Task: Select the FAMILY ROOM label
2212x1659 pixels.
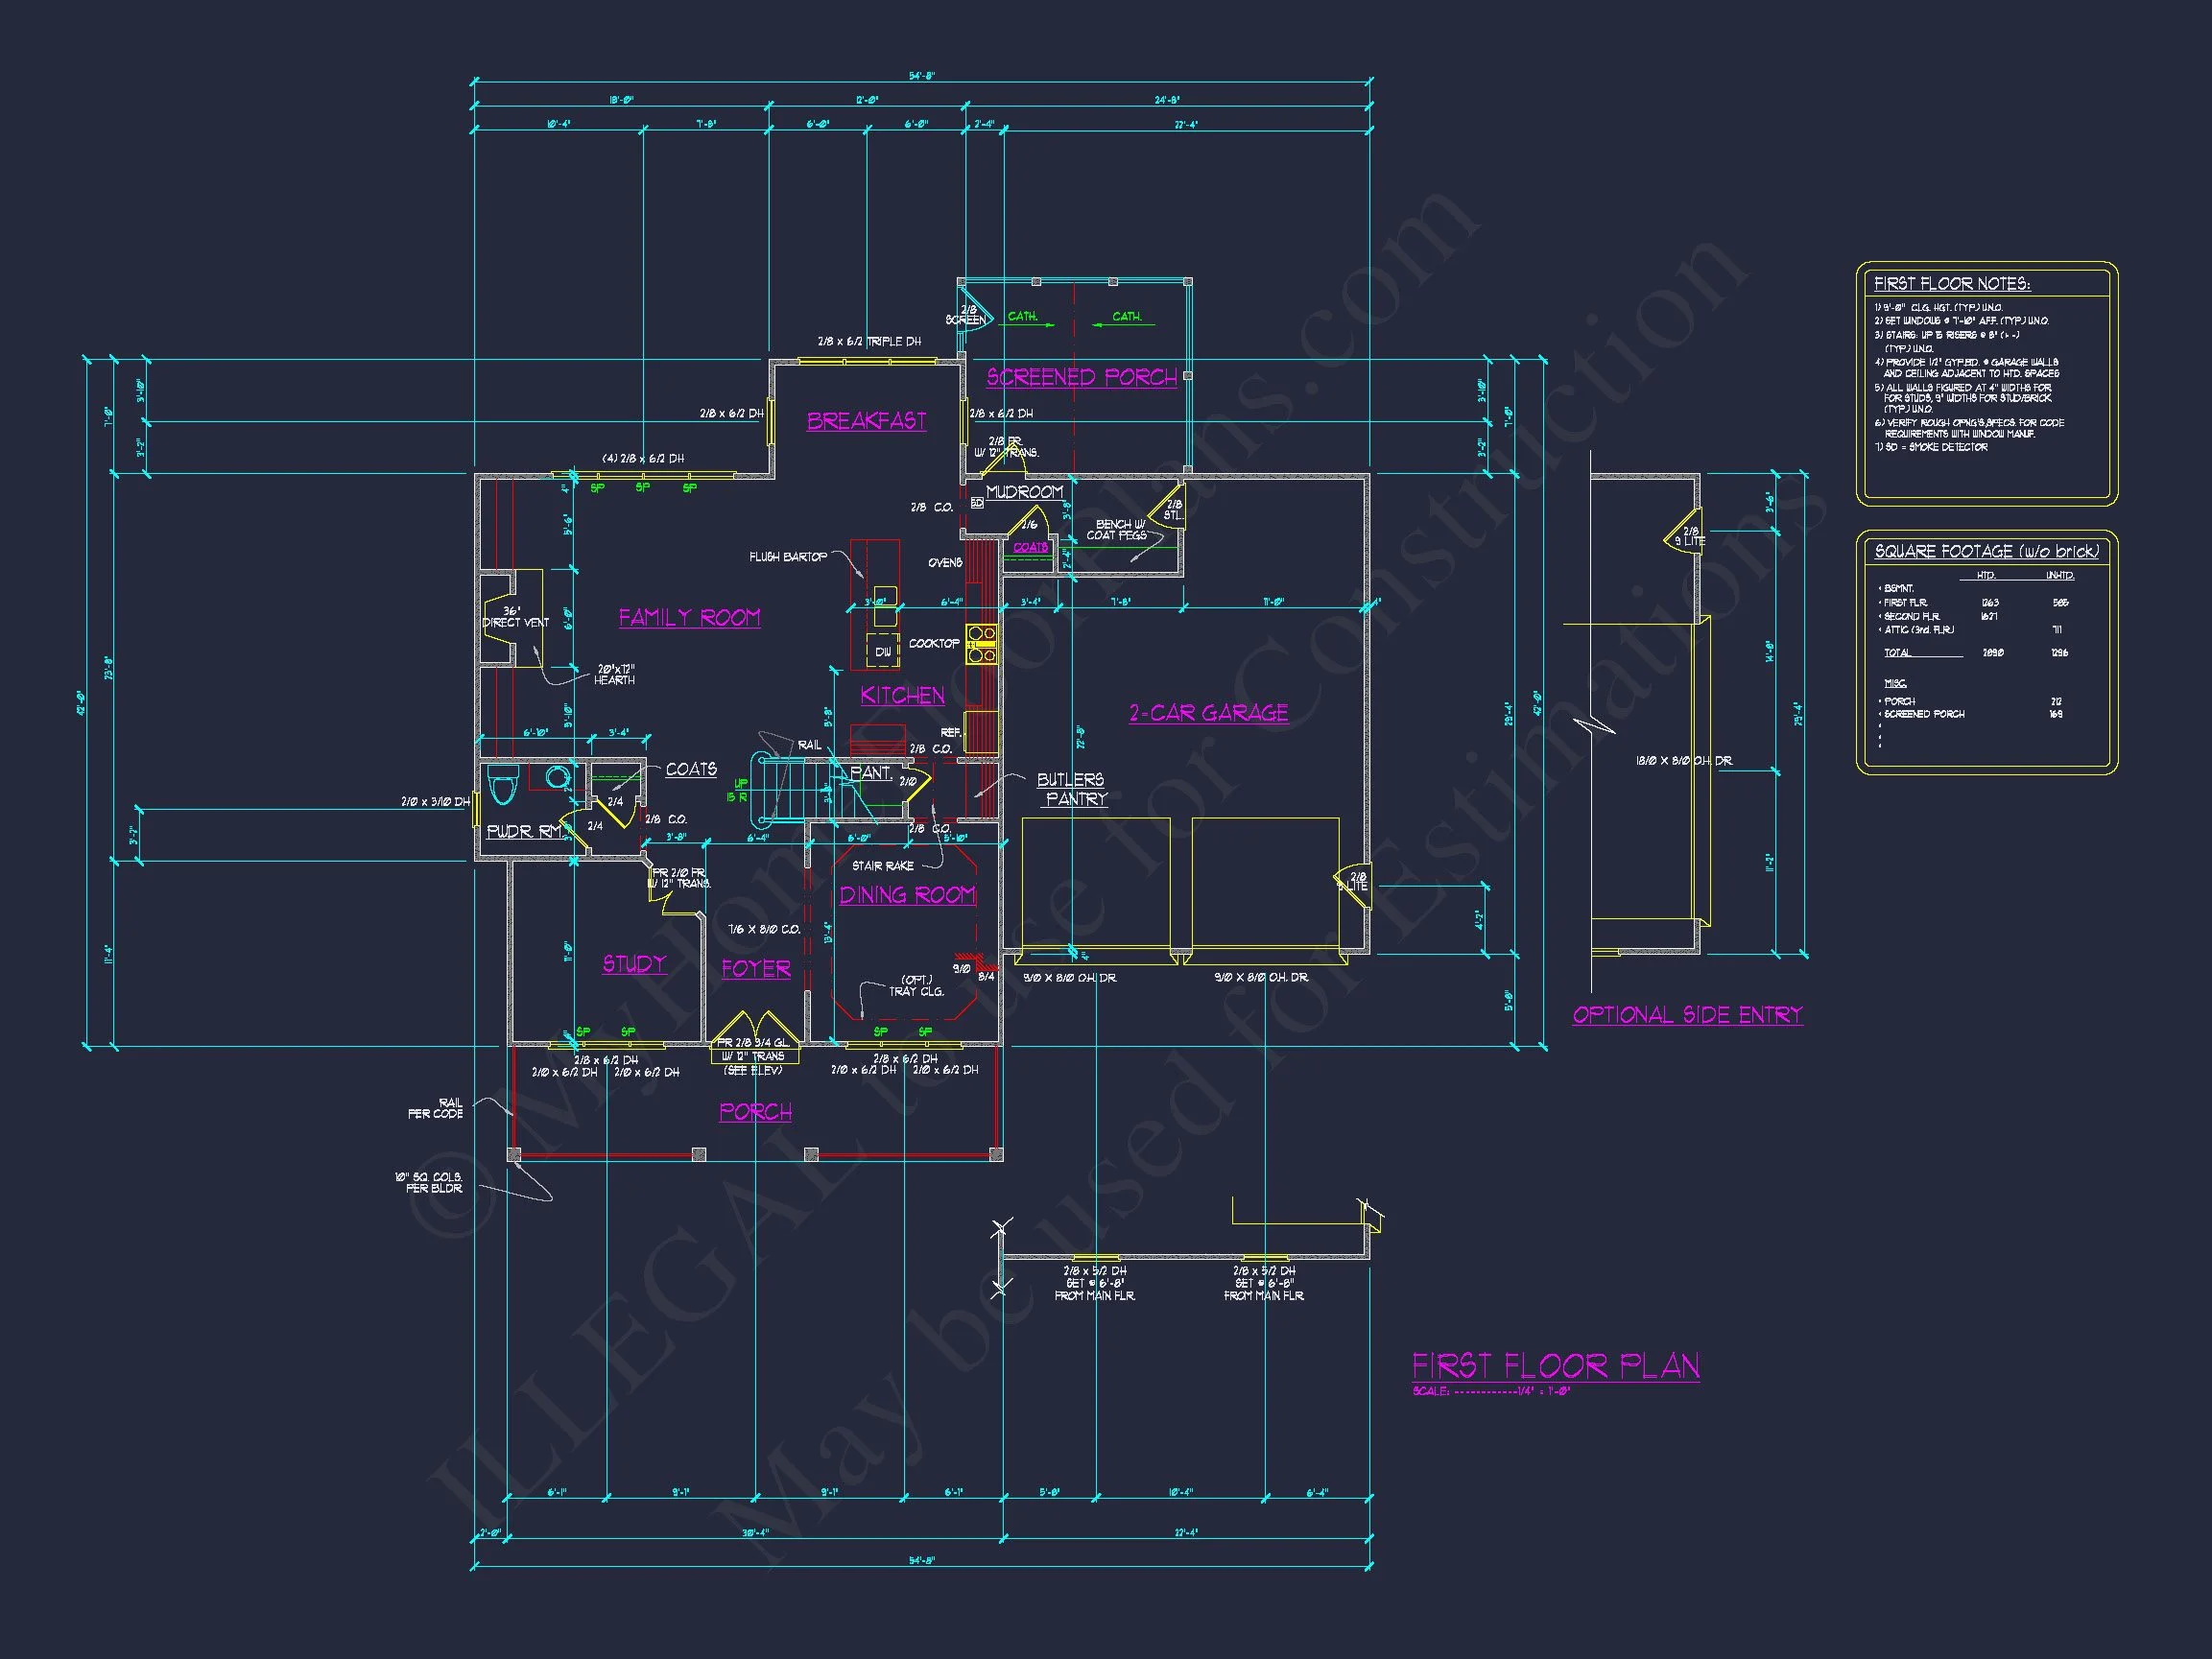Action: 689,617
